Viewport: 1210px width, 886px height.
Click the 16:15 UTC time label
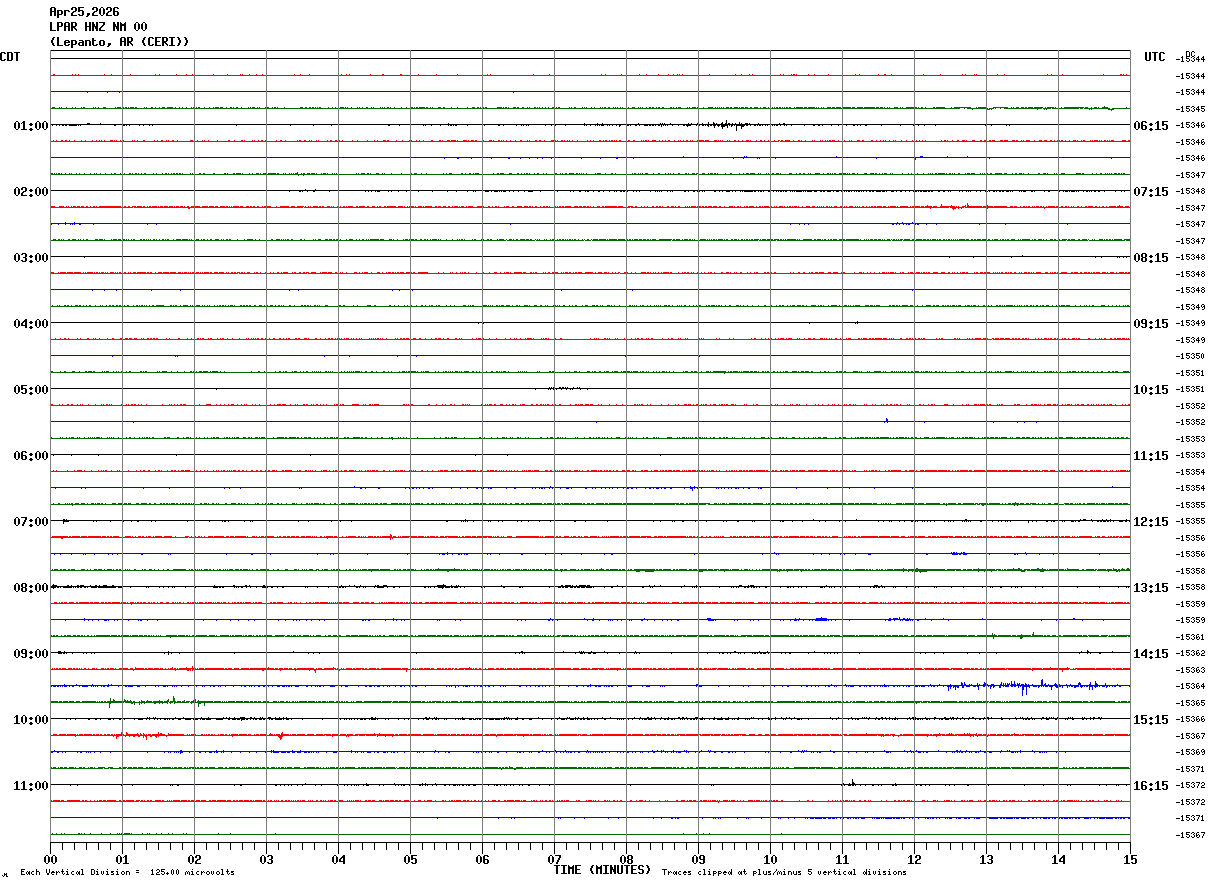(x=1150, y=786)
